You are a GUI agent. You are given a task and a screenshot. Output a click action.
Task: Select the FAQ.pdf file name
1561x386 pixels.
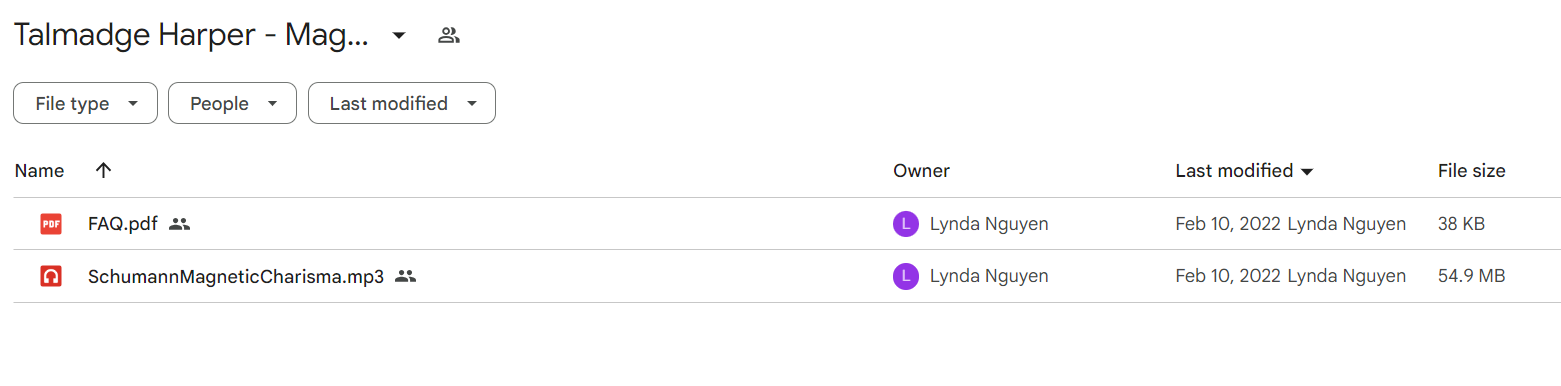tap(123, 224)
